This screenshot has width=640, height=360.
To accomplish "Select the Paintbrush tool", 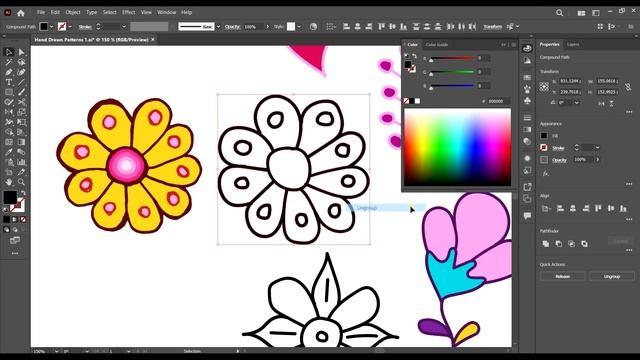I will click(21, 92).
